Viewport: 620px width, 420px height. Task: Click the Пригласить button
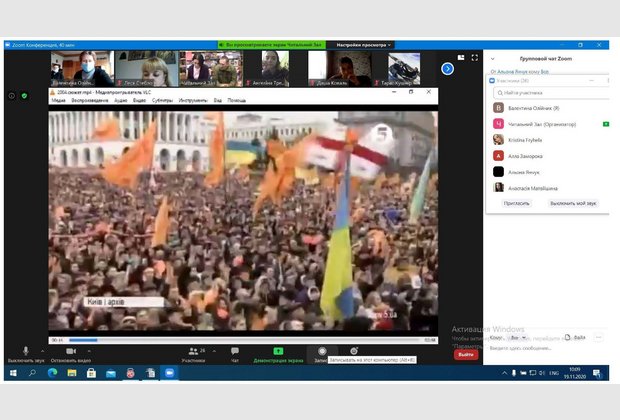pos(516,202)
